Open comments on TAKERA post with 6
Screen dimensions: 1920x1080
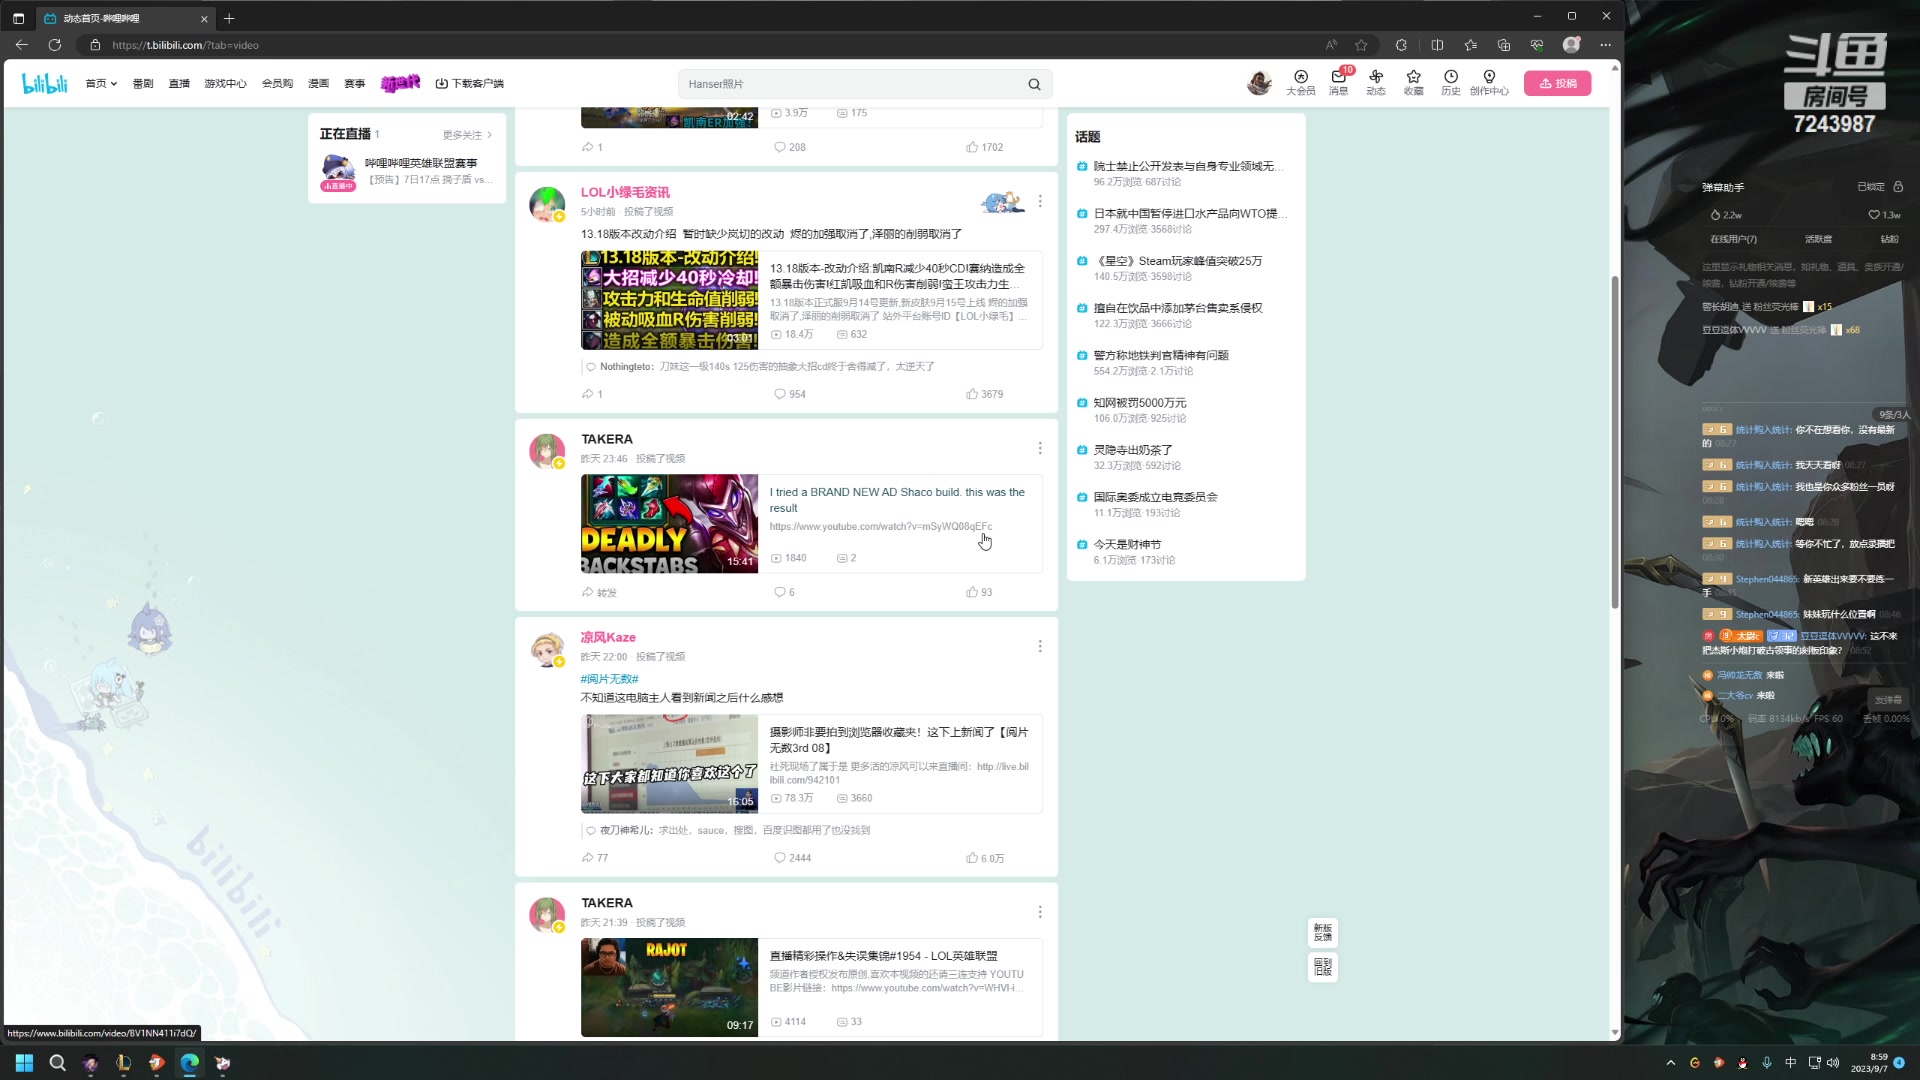click(784, 592)
